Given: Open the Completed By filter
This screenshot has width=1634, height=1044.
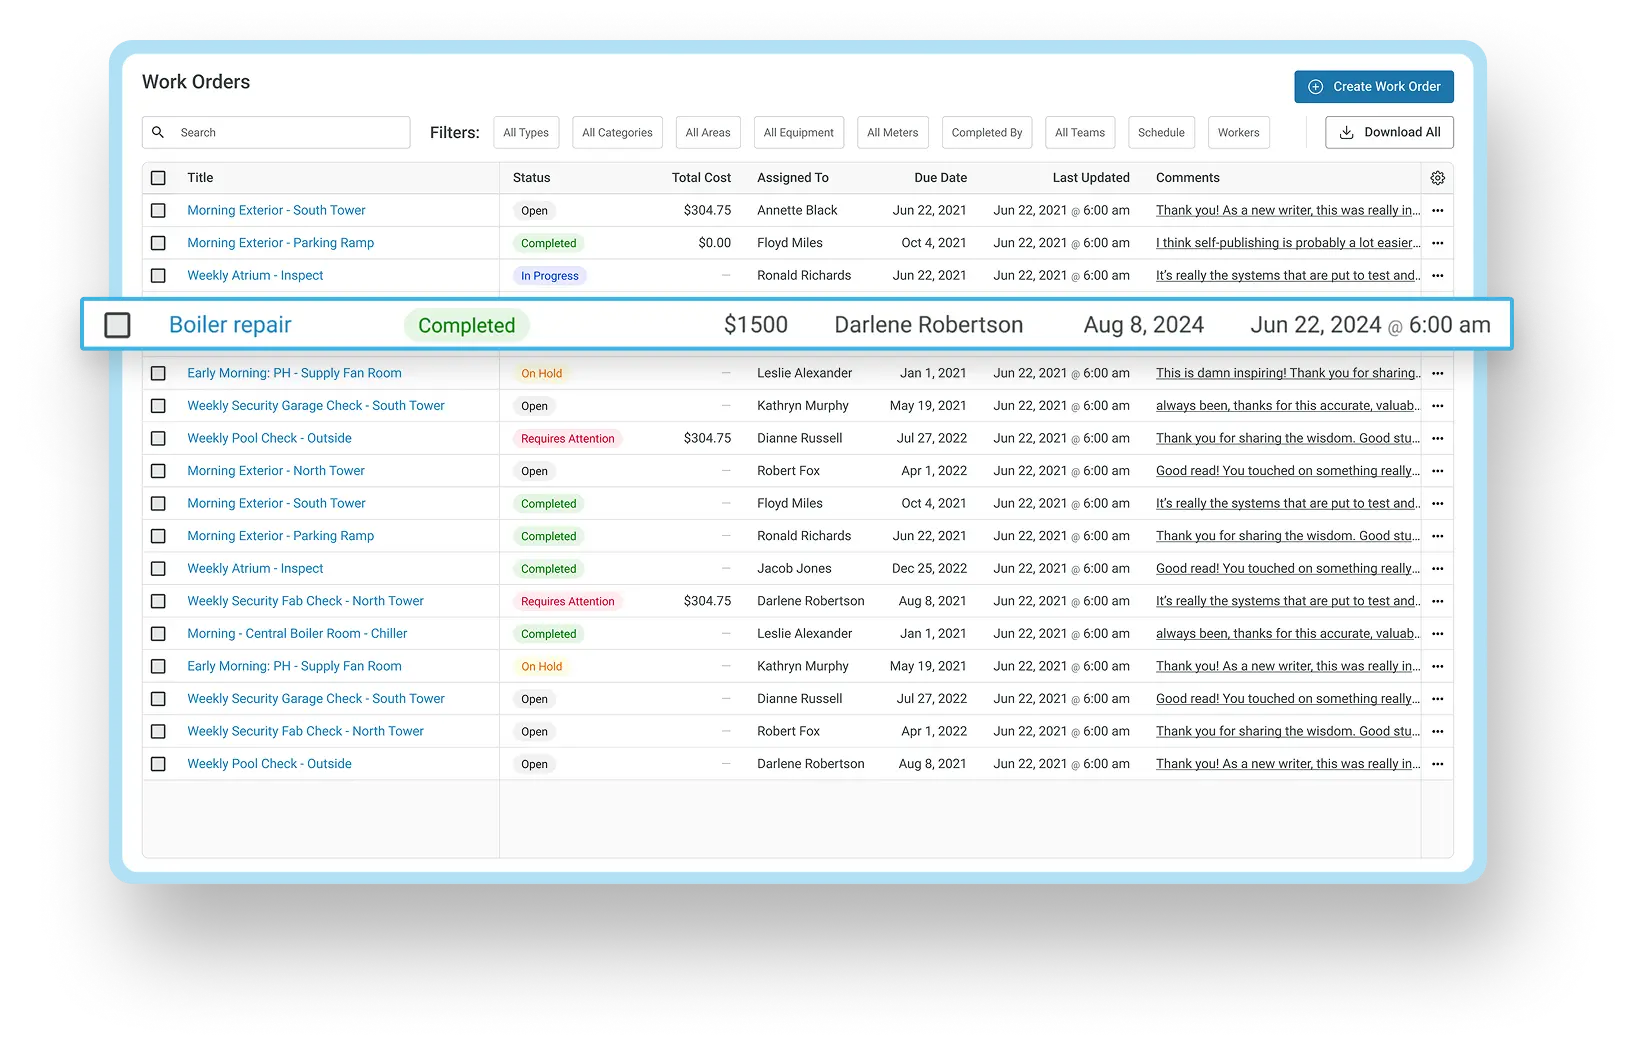Looking at the screenshot, I should click(x=987, y=132).
